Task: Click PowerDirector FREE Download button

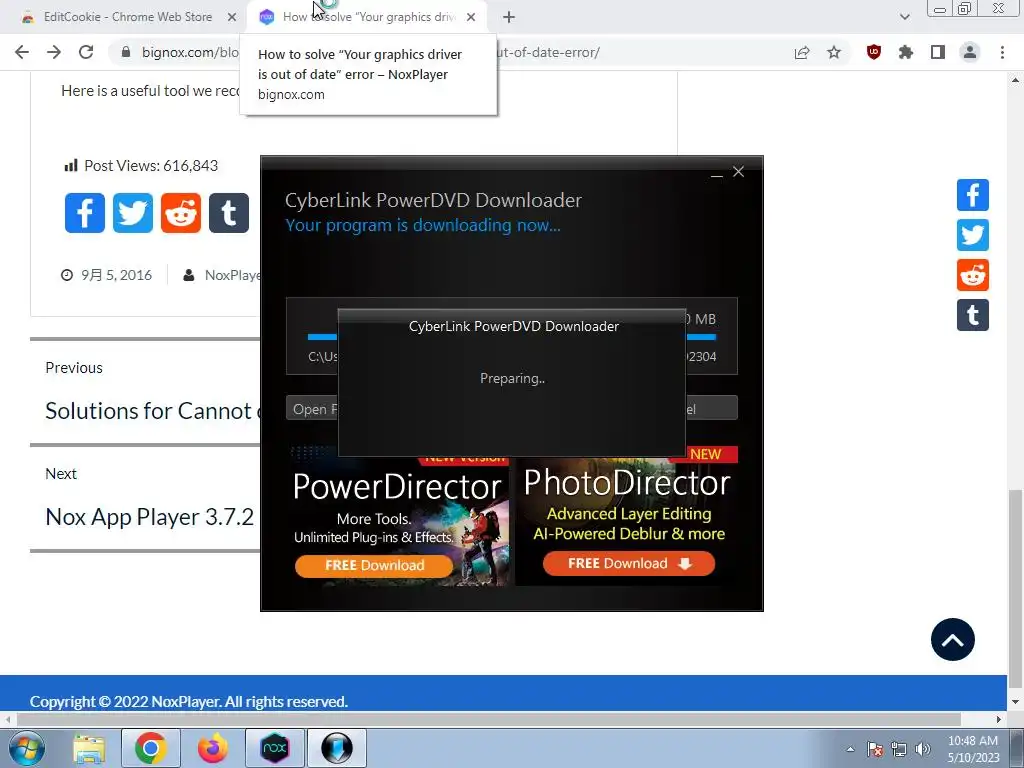Action: [x=374, y=565]
